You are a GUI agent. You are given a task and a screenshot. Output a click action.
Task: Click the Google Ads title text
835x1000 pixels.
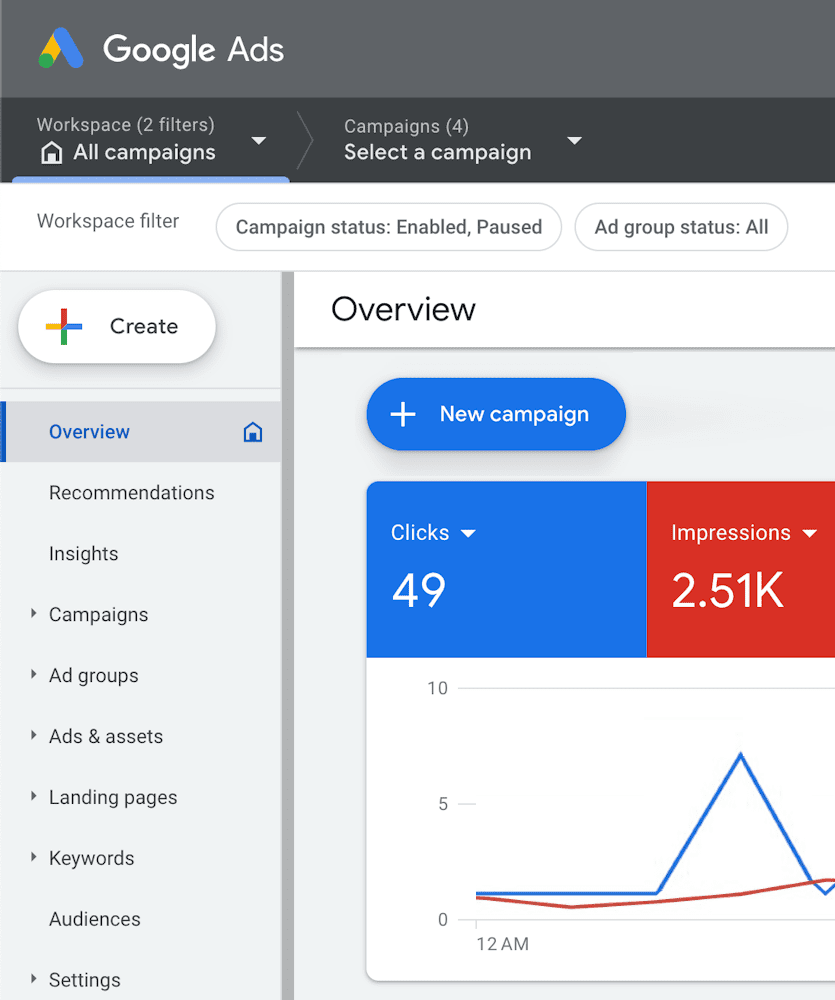(x=193, y=50)
